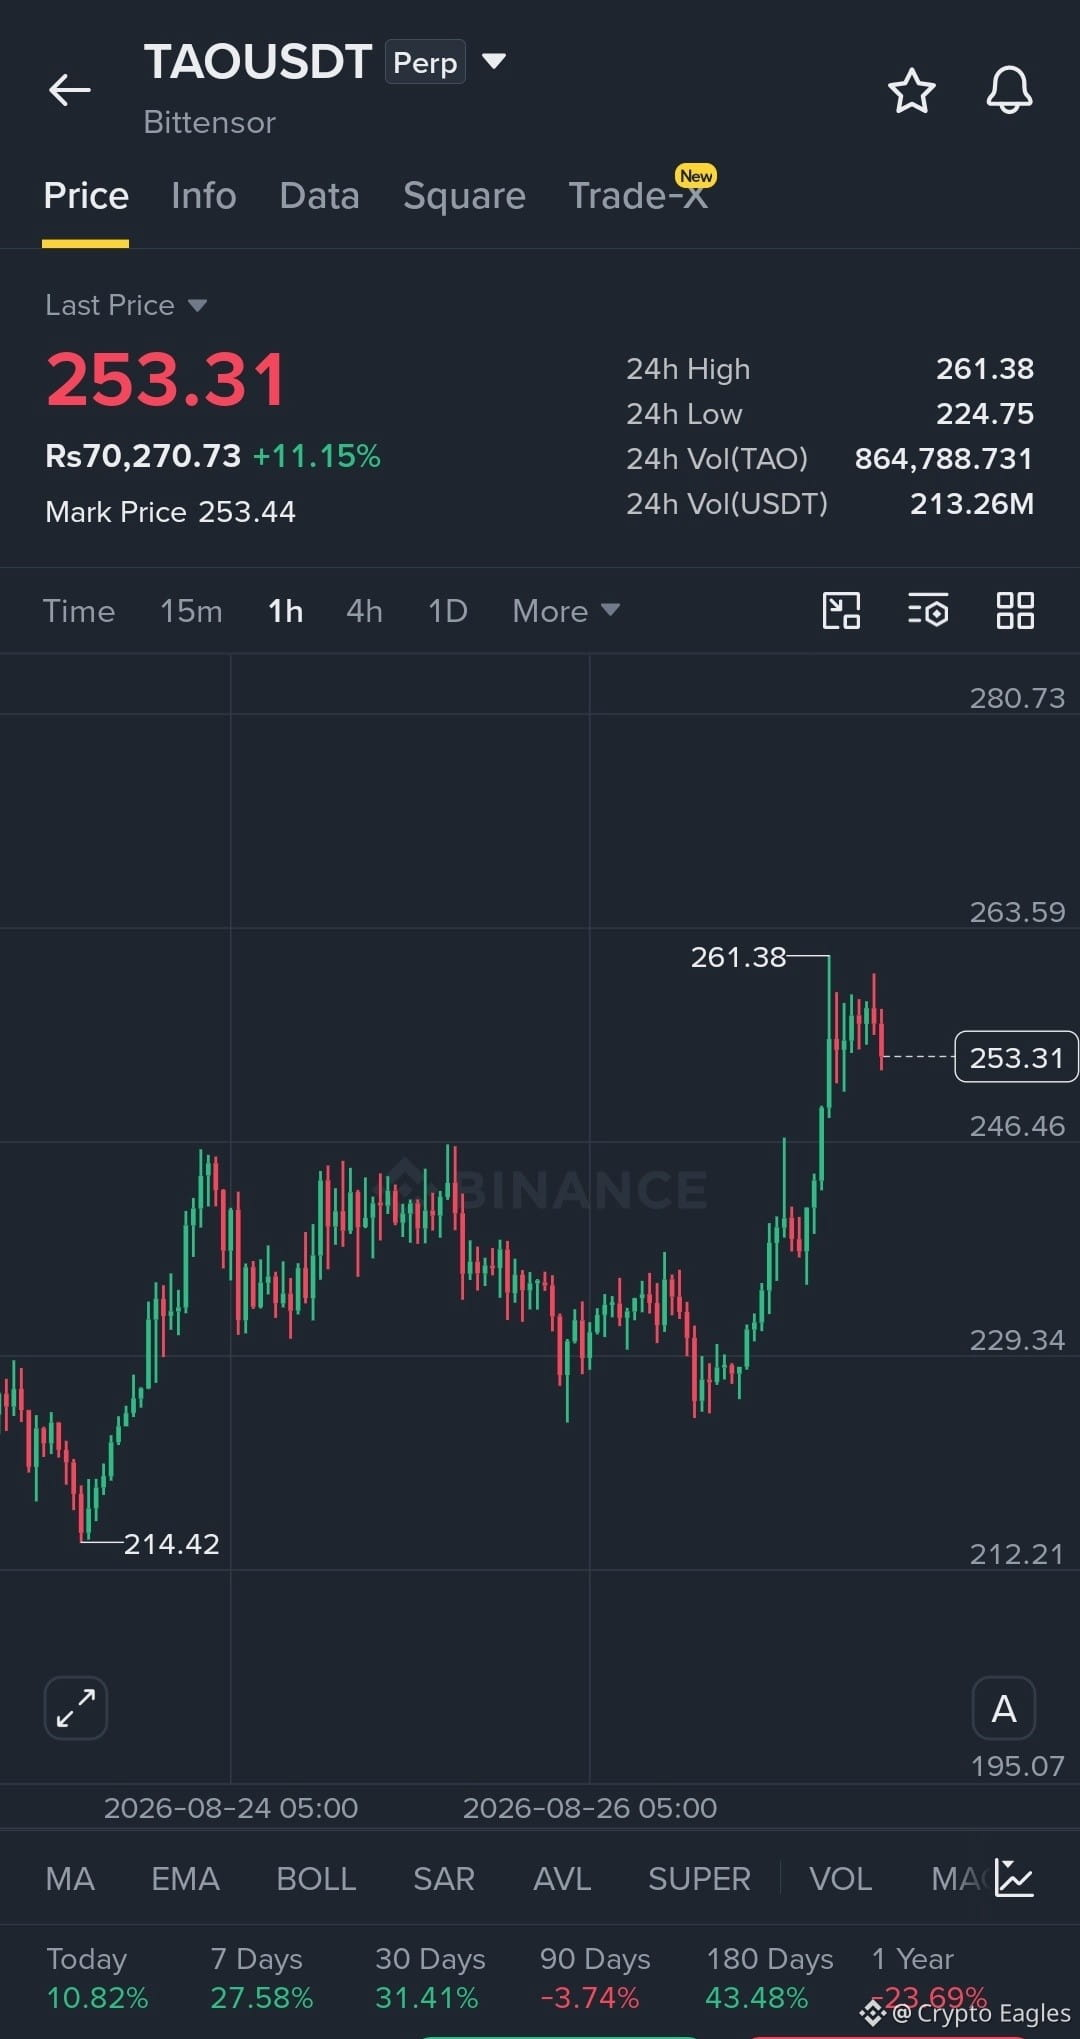Image resolution: width=1080 pixels, height=2039 pixels.
Task: Click the large 253.31 last price
Action: pos(167,380)
